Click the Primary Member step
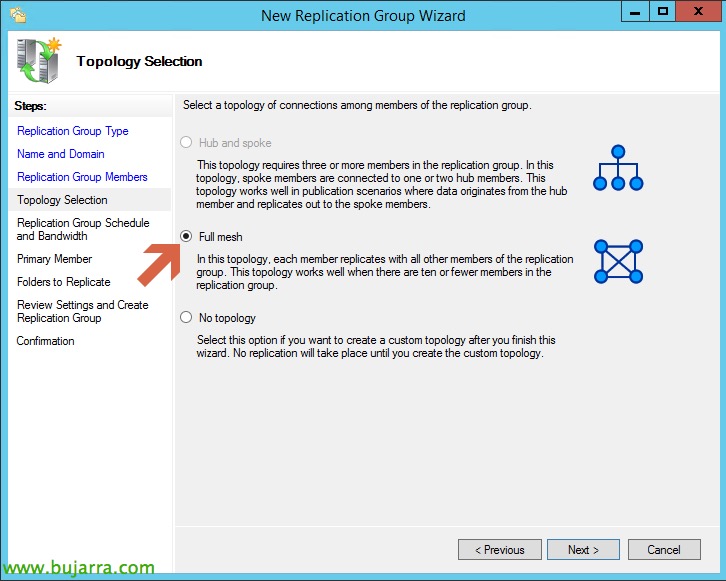 tap(54, 259)
